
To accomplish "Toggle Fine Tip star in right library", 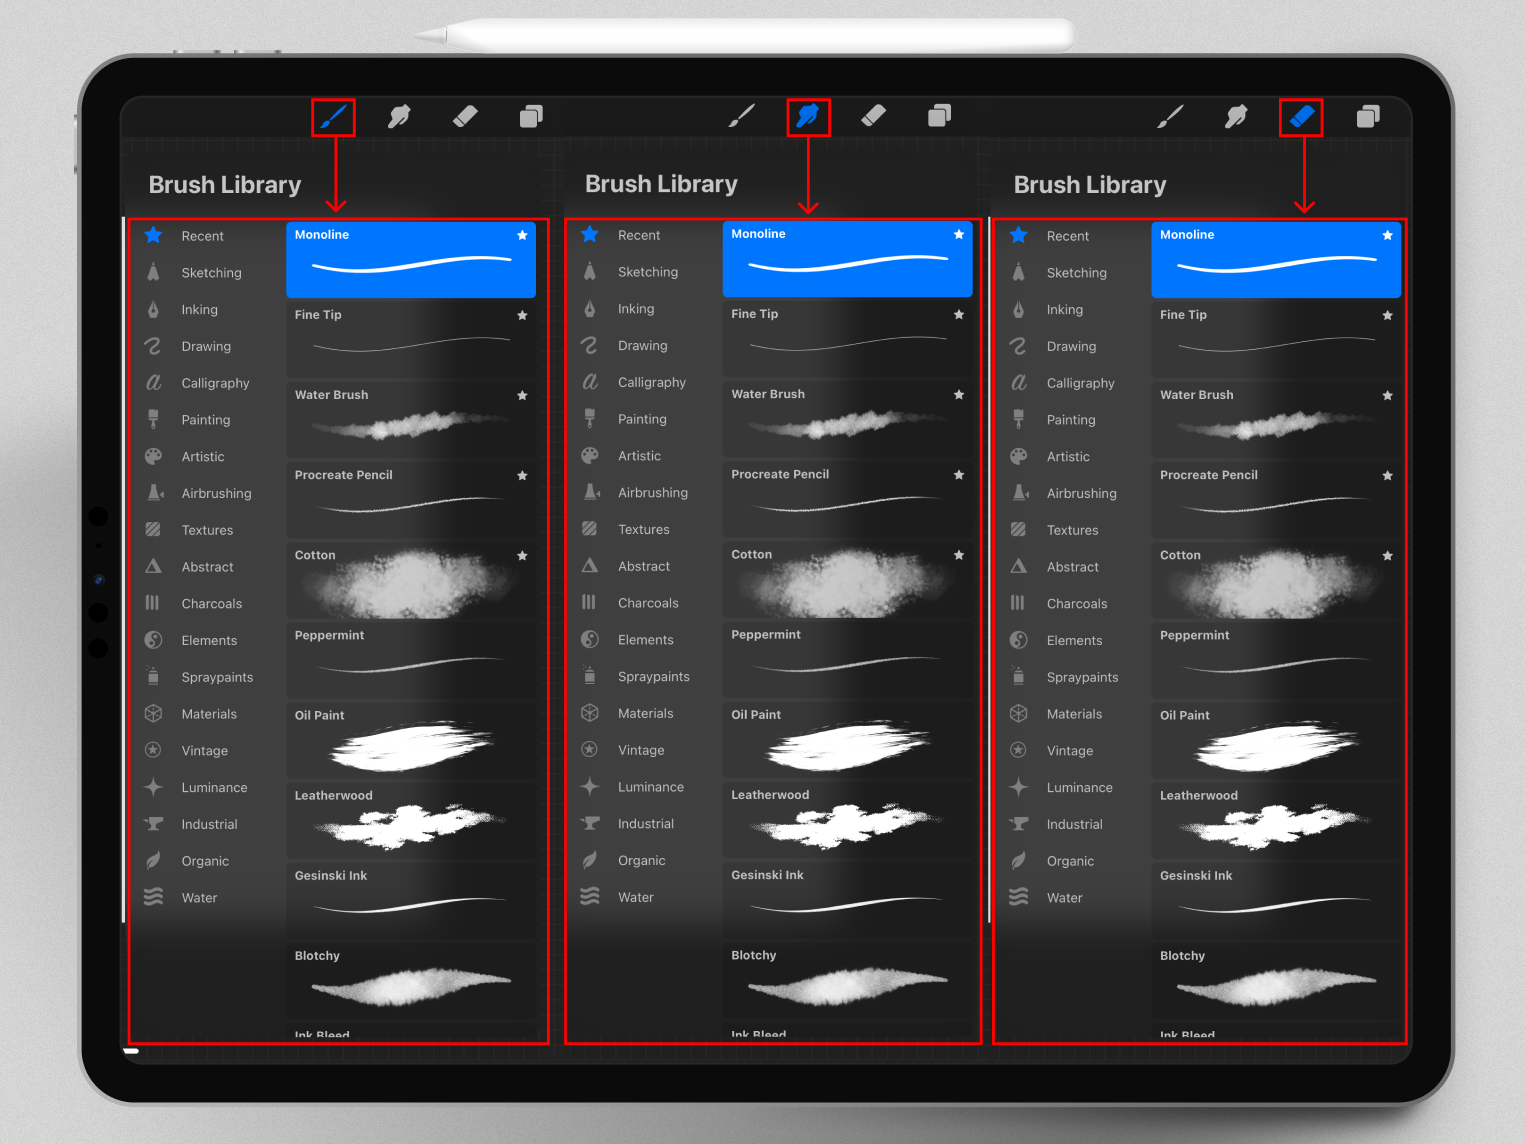I will pos(1387,315).
